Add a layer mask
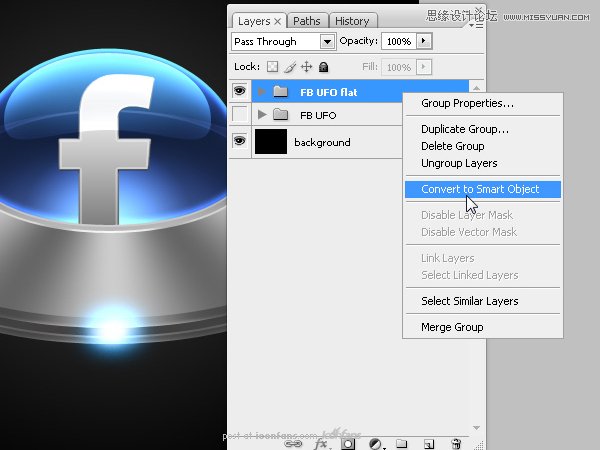The width and height of the screenshot is (600, 450). pos(350,442)
